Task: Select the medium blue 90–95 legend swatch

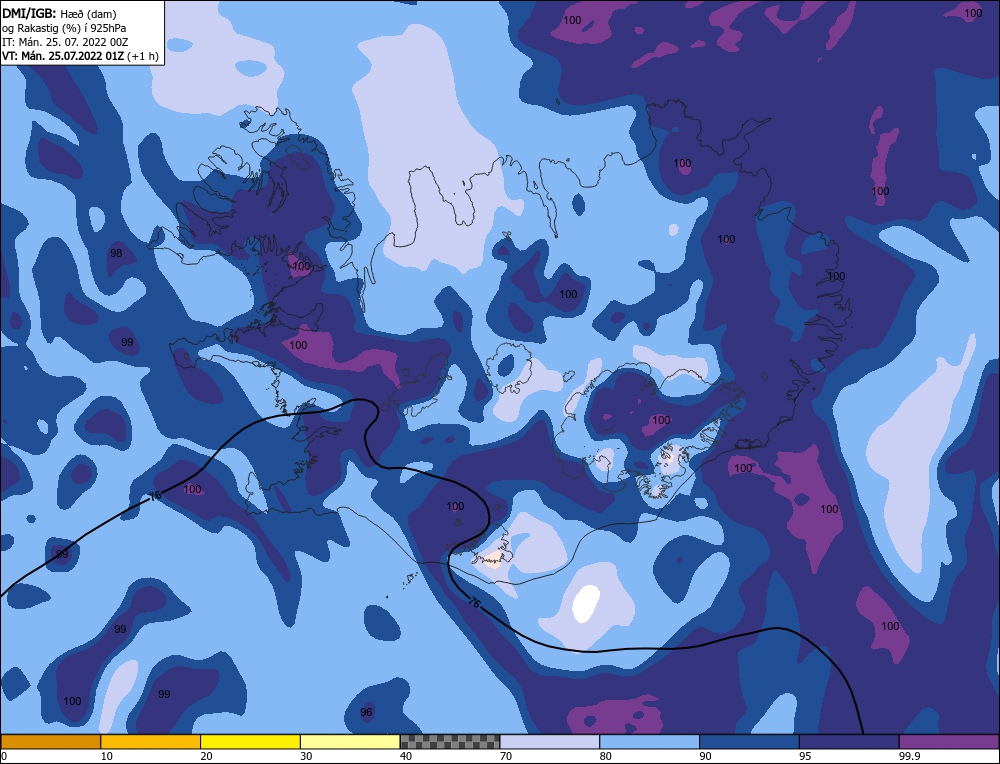Action: click(x=749, y=741)
